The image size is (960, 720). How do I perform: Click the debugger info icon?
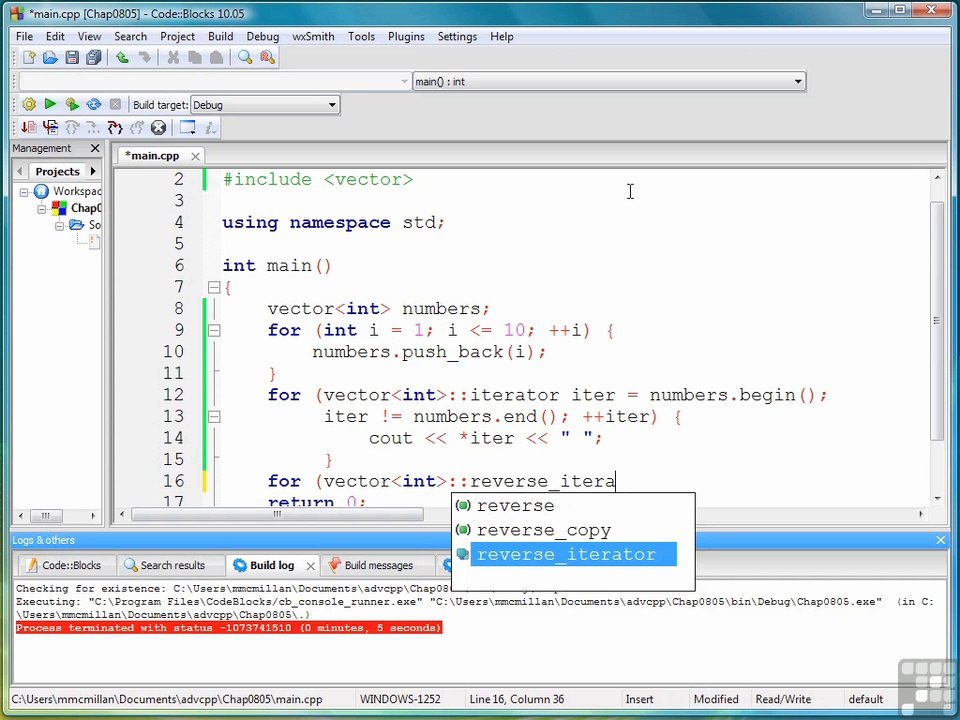pos(210,127)
